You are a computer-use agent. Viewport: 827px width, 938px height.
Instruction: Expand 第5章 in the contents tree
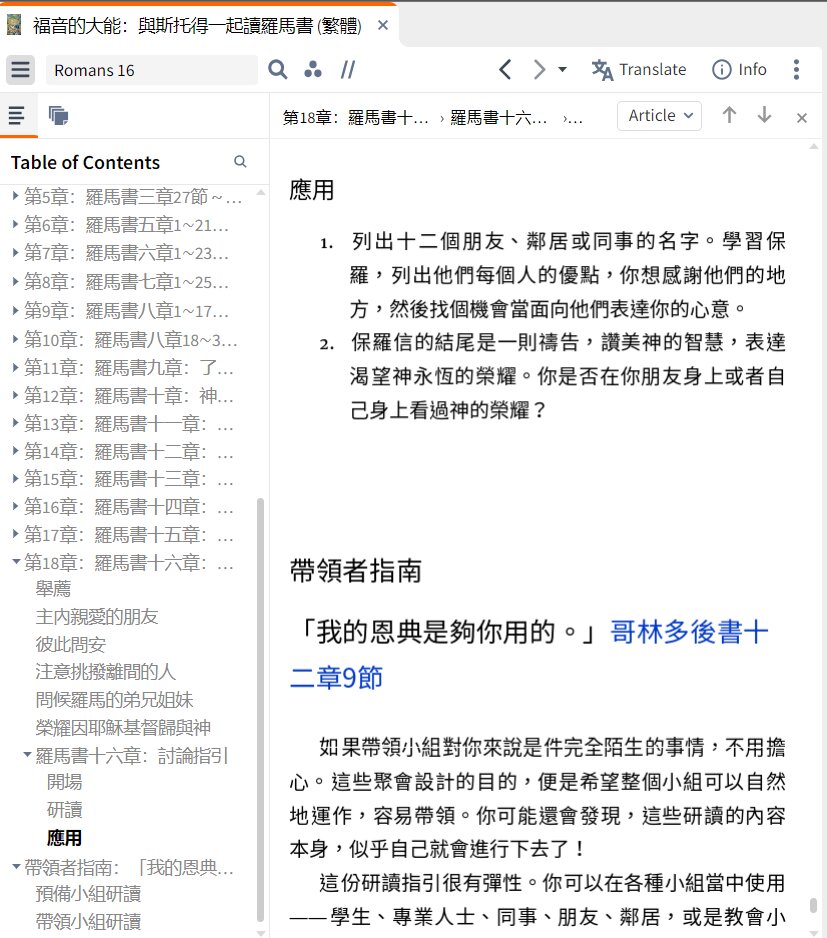pos(16,195)
